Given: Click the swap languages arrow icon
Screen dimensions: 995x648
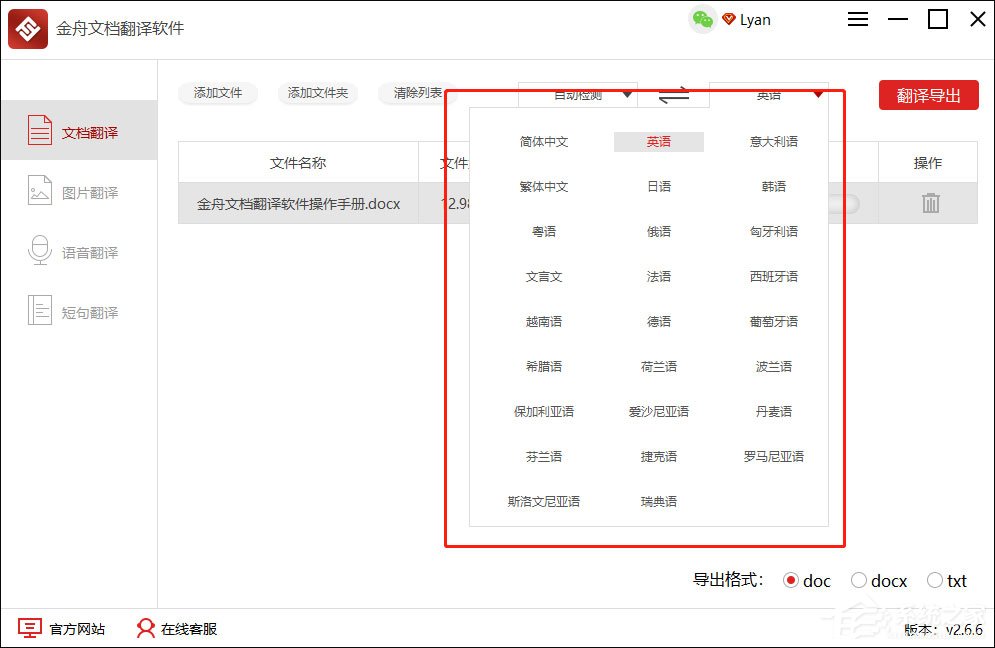Looking at the screenshot, I should click(673, 94).
